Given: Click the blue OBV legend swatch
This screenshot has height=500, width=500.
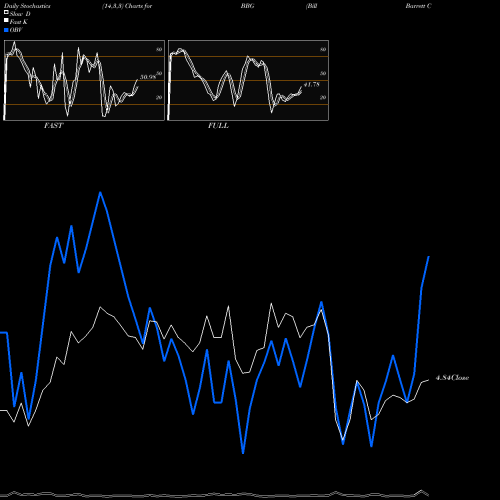Looking at the screenshot, I should pyautogui.click(x=6, y=30).
